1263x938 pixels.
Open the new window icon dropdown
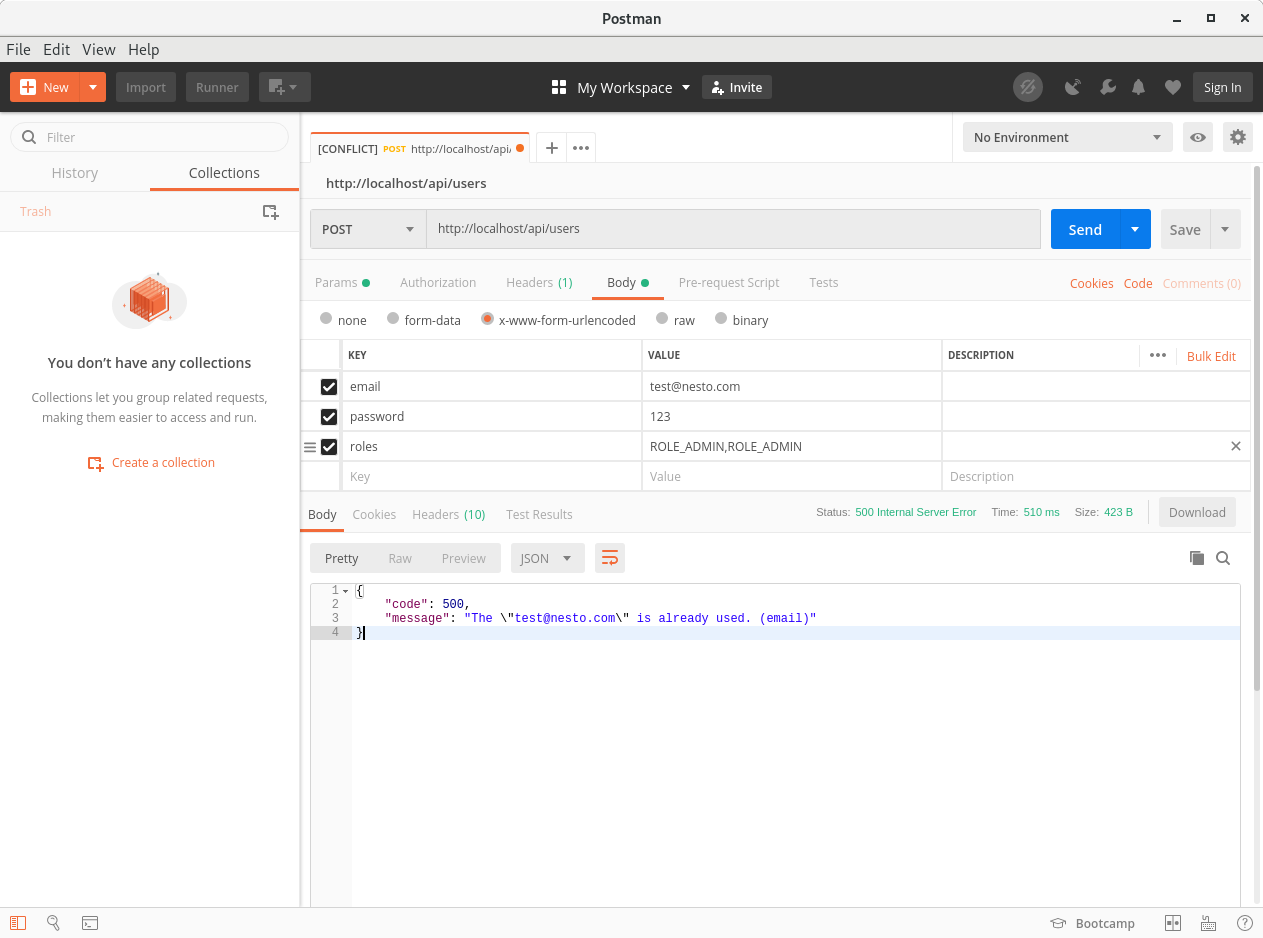(x=285, y=87)
